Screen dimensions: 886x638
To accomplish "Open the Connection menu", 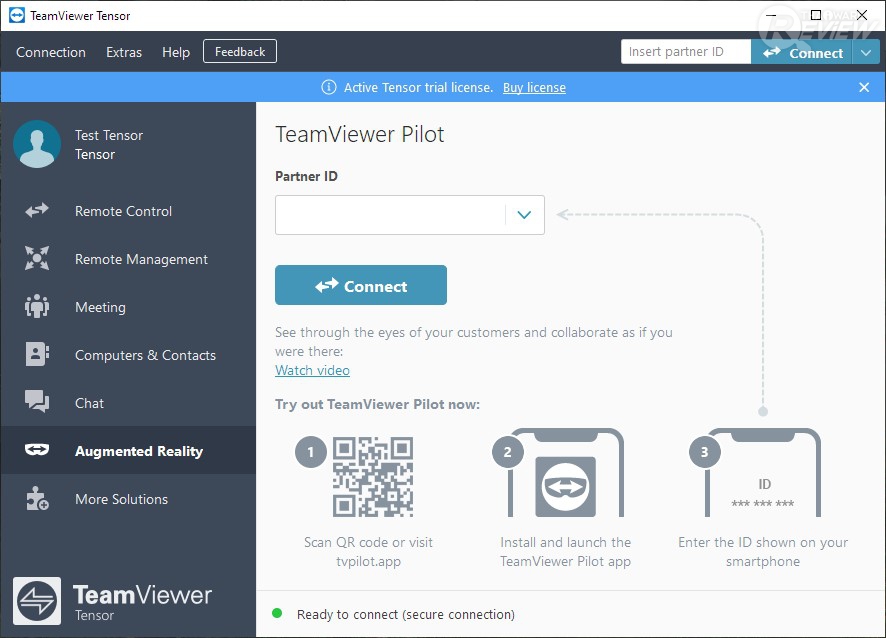I will 51,52.
